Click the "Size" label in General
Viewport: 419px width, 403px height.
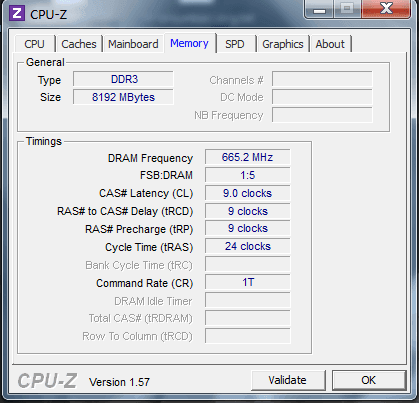click(x=50, y=97)
